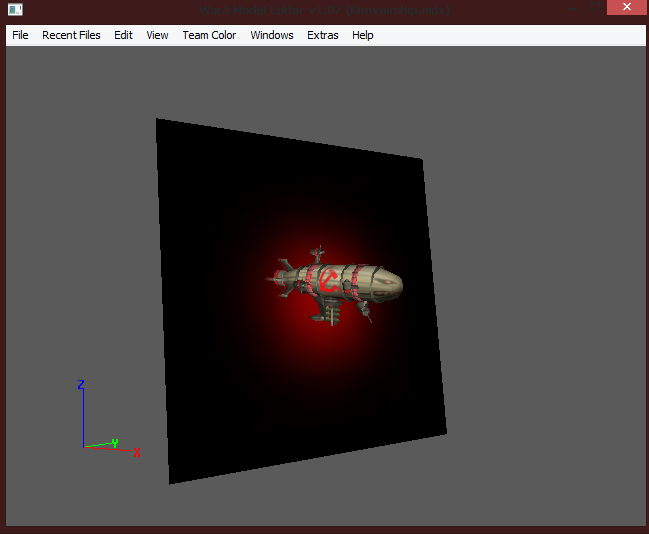The height and width of the screenshot is (534, 649).
Task: Open the Edit menu
Action: (123, 35)
